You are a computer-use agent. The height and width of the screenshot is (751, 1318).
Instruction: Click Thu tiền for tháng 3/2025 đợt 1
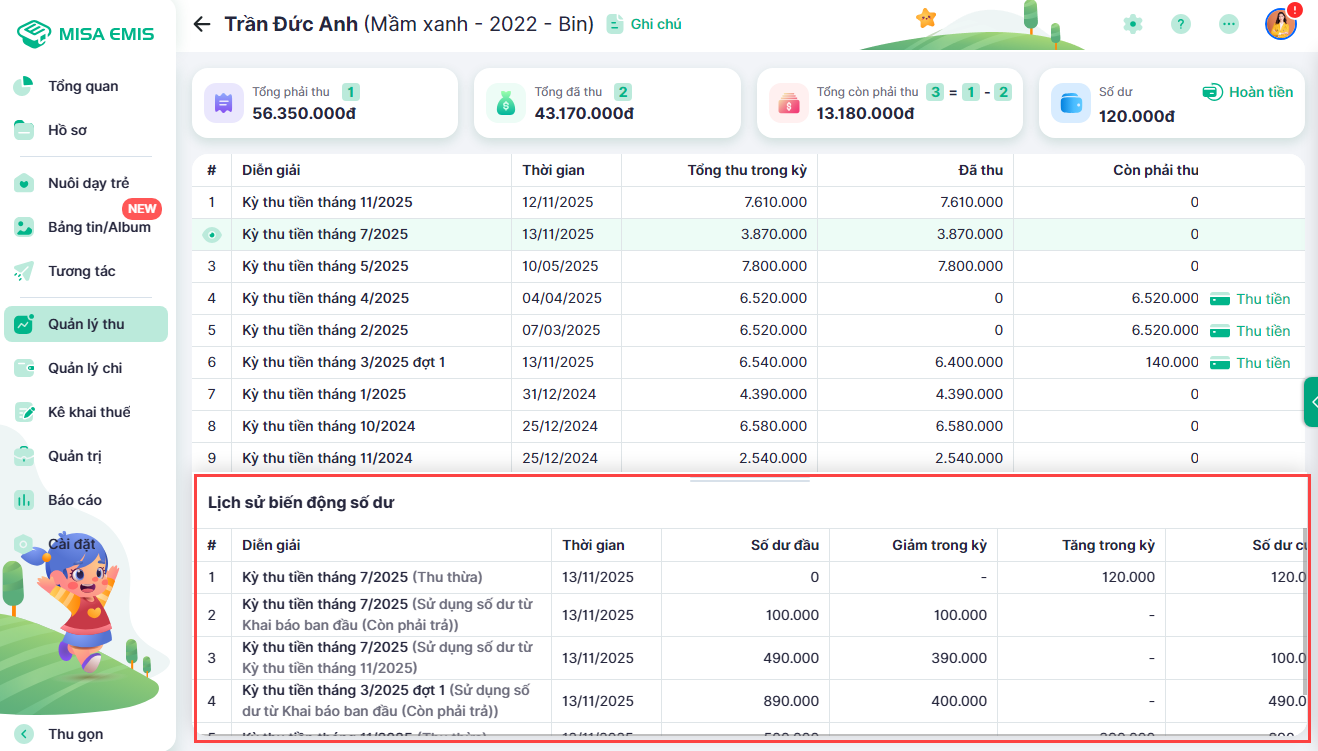(x=1251, y=363)
